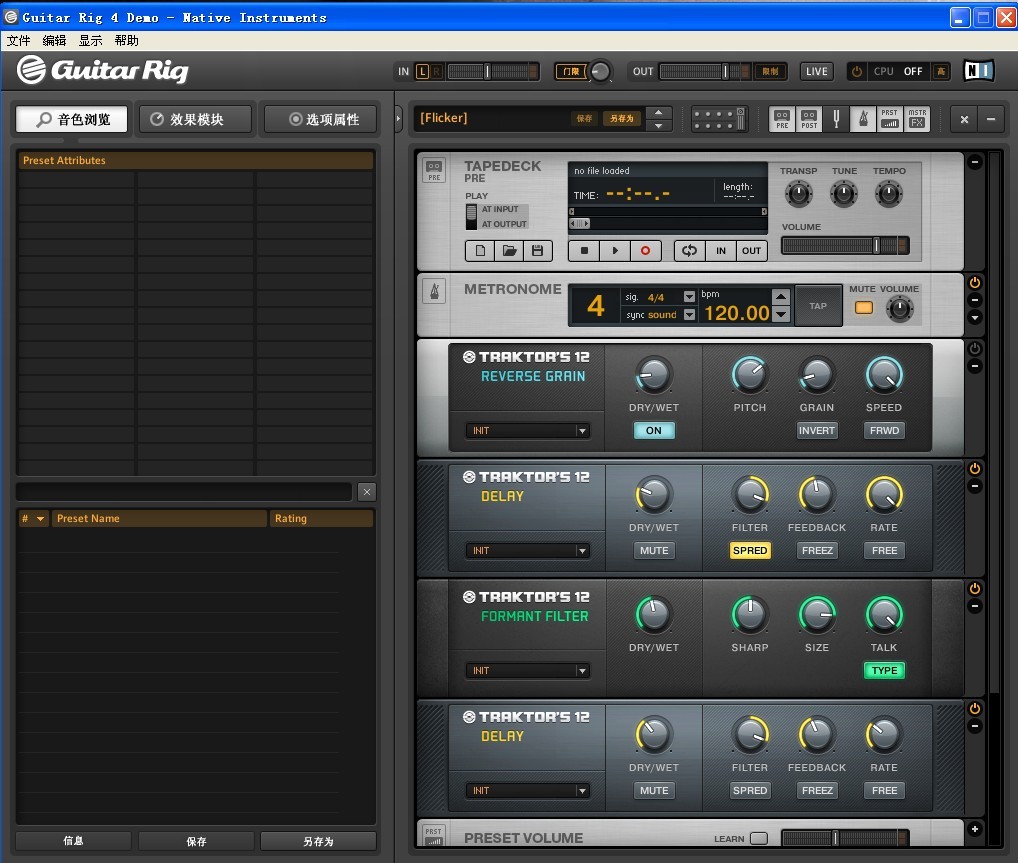
Task: Expand Metronome module with down arrow
Action: [x=975, y=318]
